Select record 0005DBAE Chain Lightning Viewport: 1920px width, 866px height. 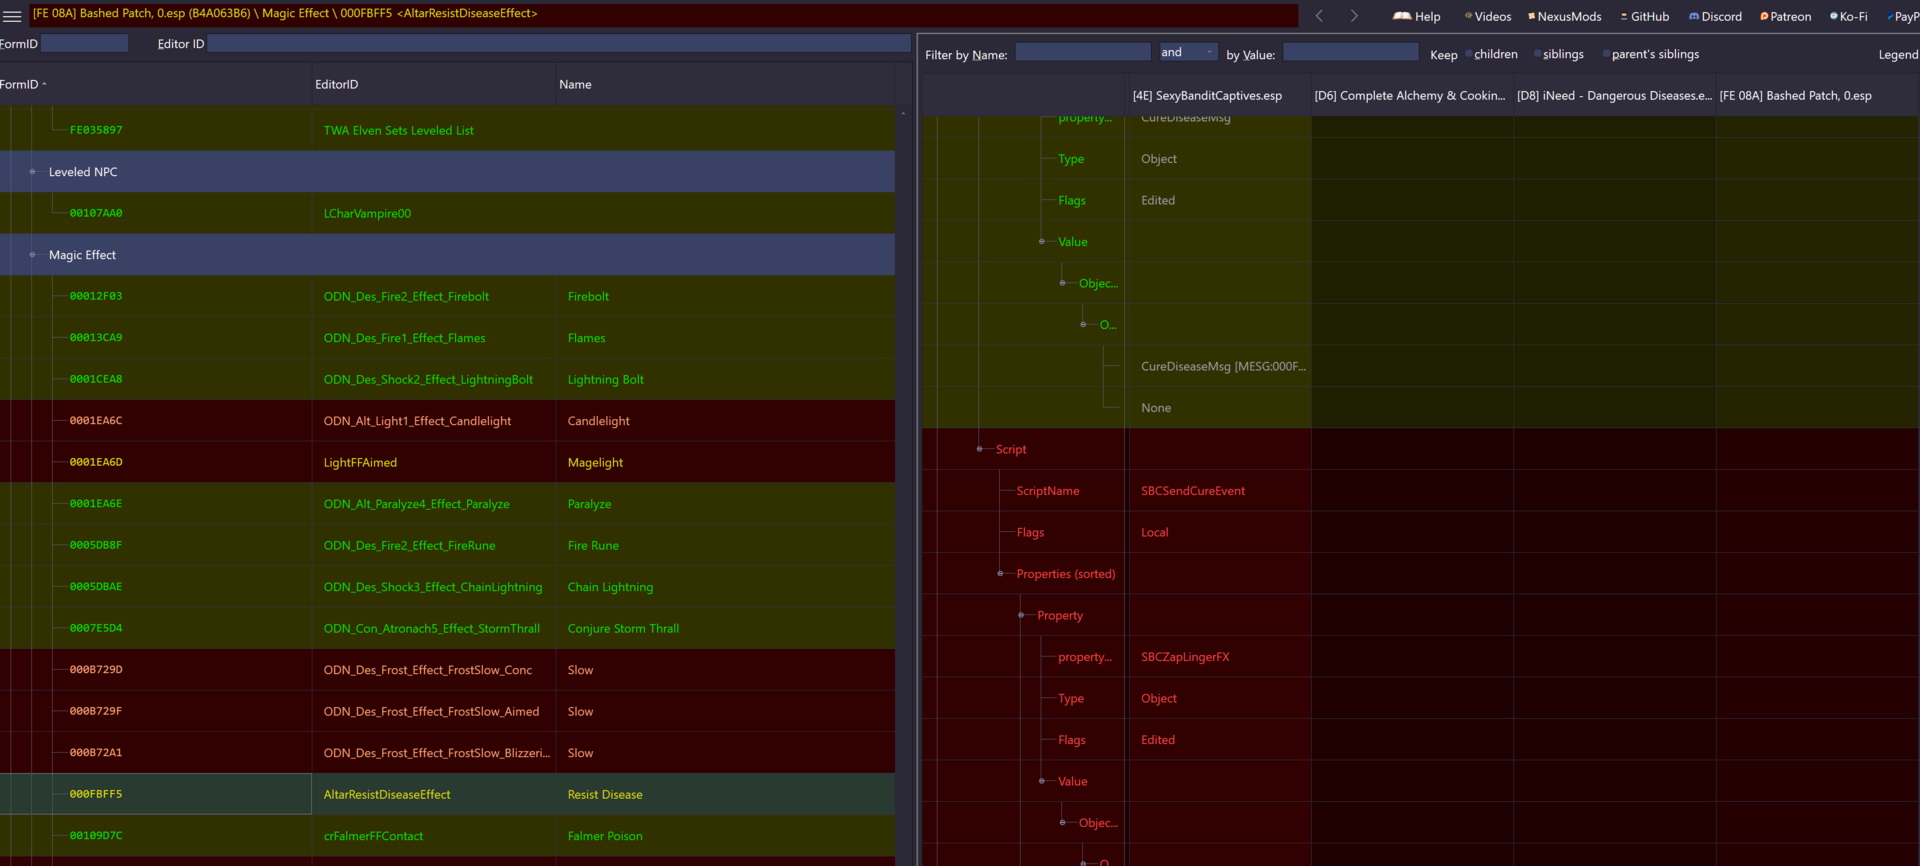(x=447, y=587)
